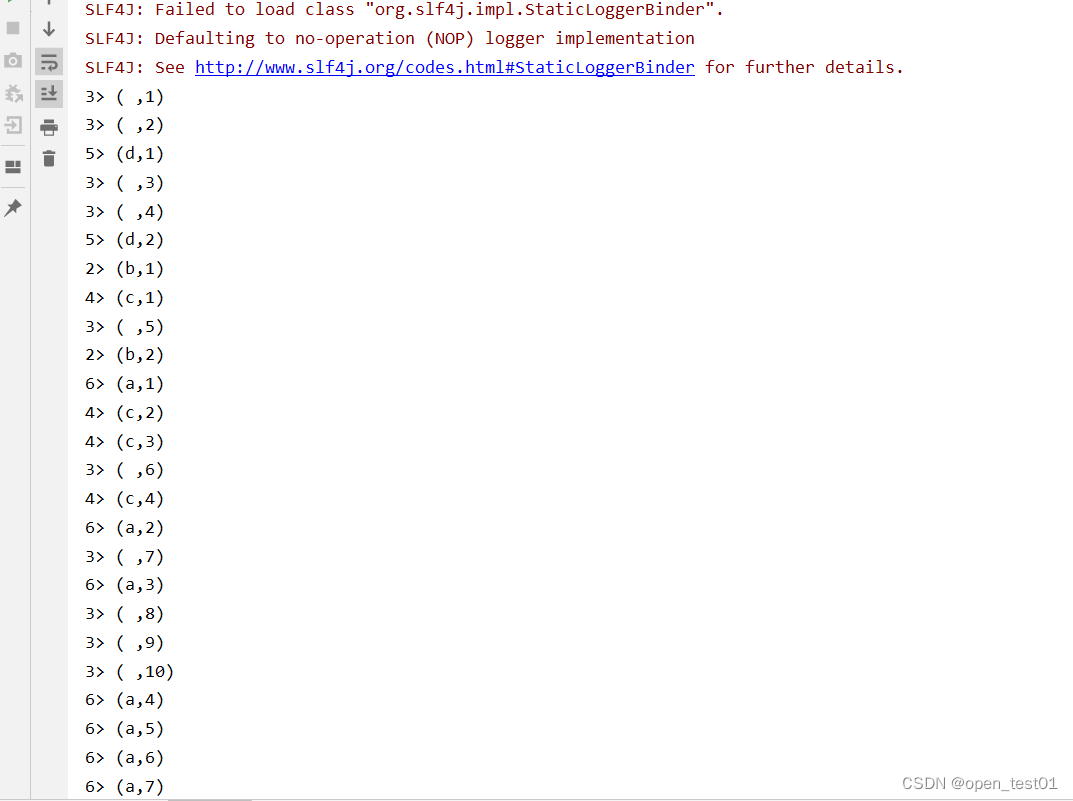The height and width of the screenshot is (801, 1073).
Task: Open the slf4j.org StaticLoggerBinder link
Action: [445, 67]
